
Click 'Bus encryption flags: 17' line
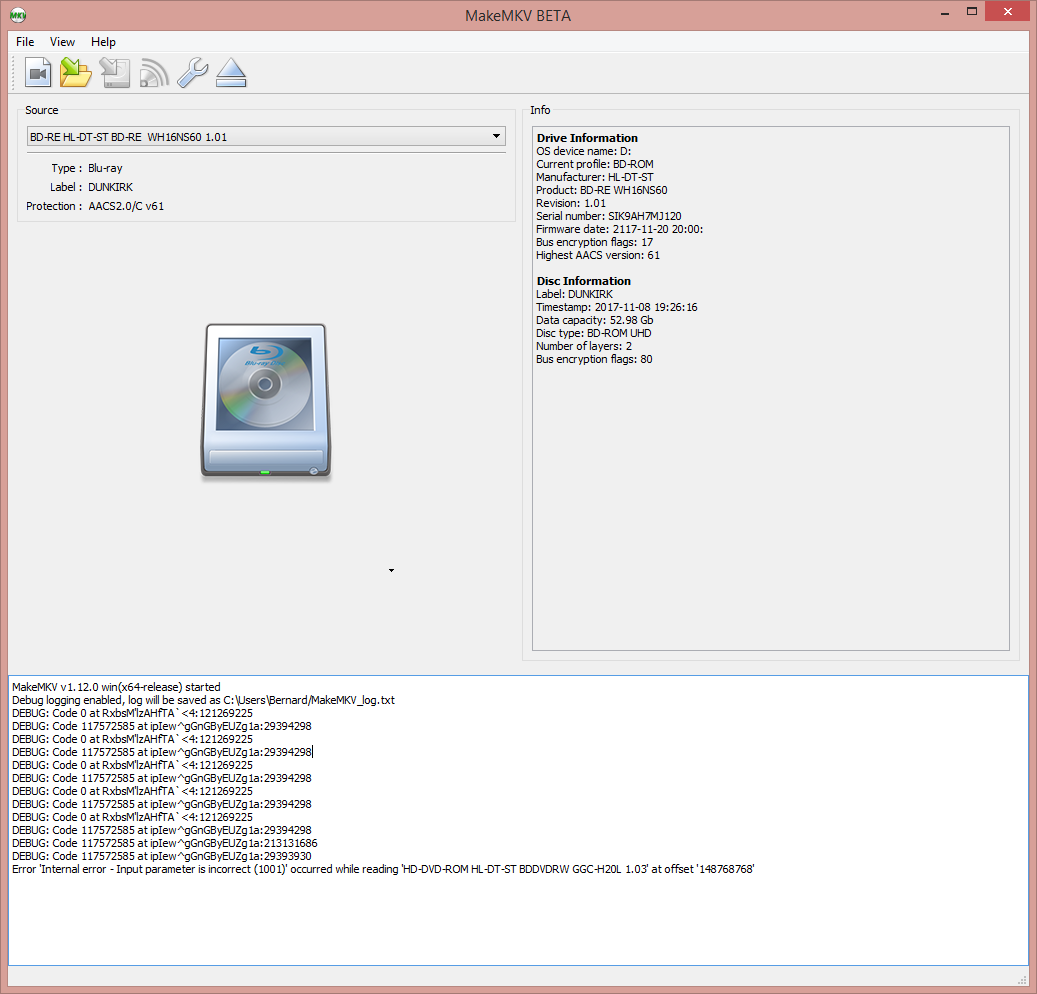click(x=595, y=242)
